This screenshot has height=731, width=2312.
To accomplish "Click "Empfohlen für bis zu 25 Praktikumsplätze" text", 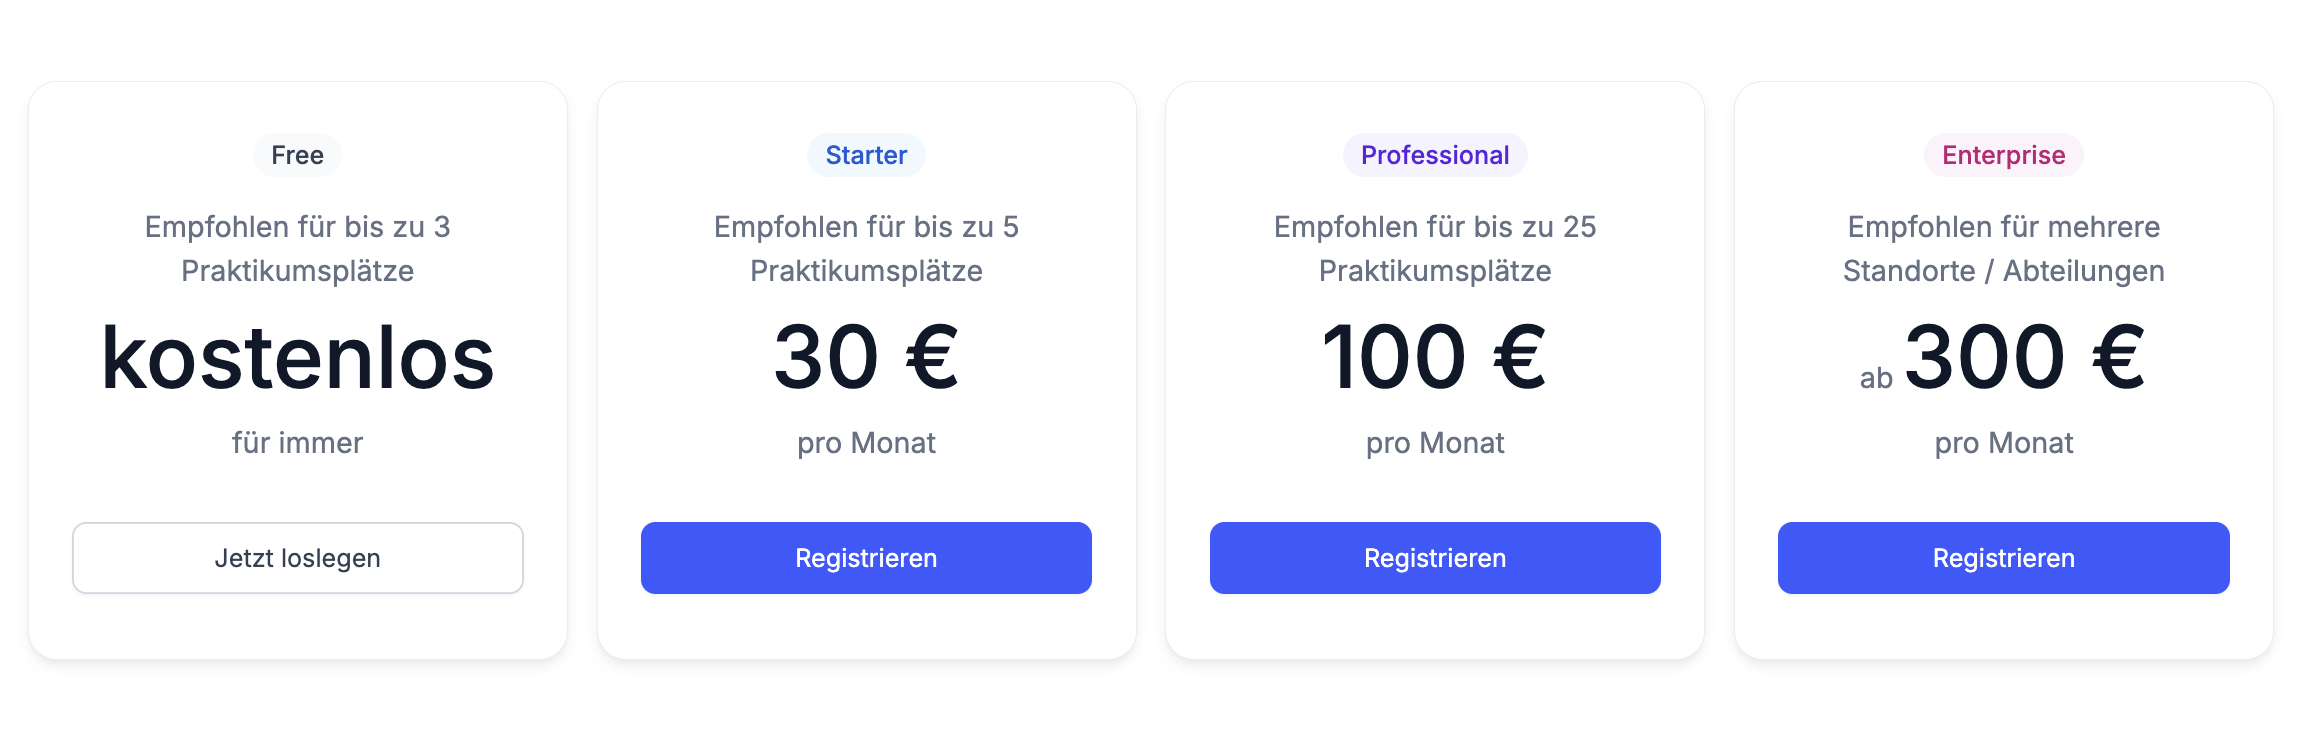I will click(1434, 248).
